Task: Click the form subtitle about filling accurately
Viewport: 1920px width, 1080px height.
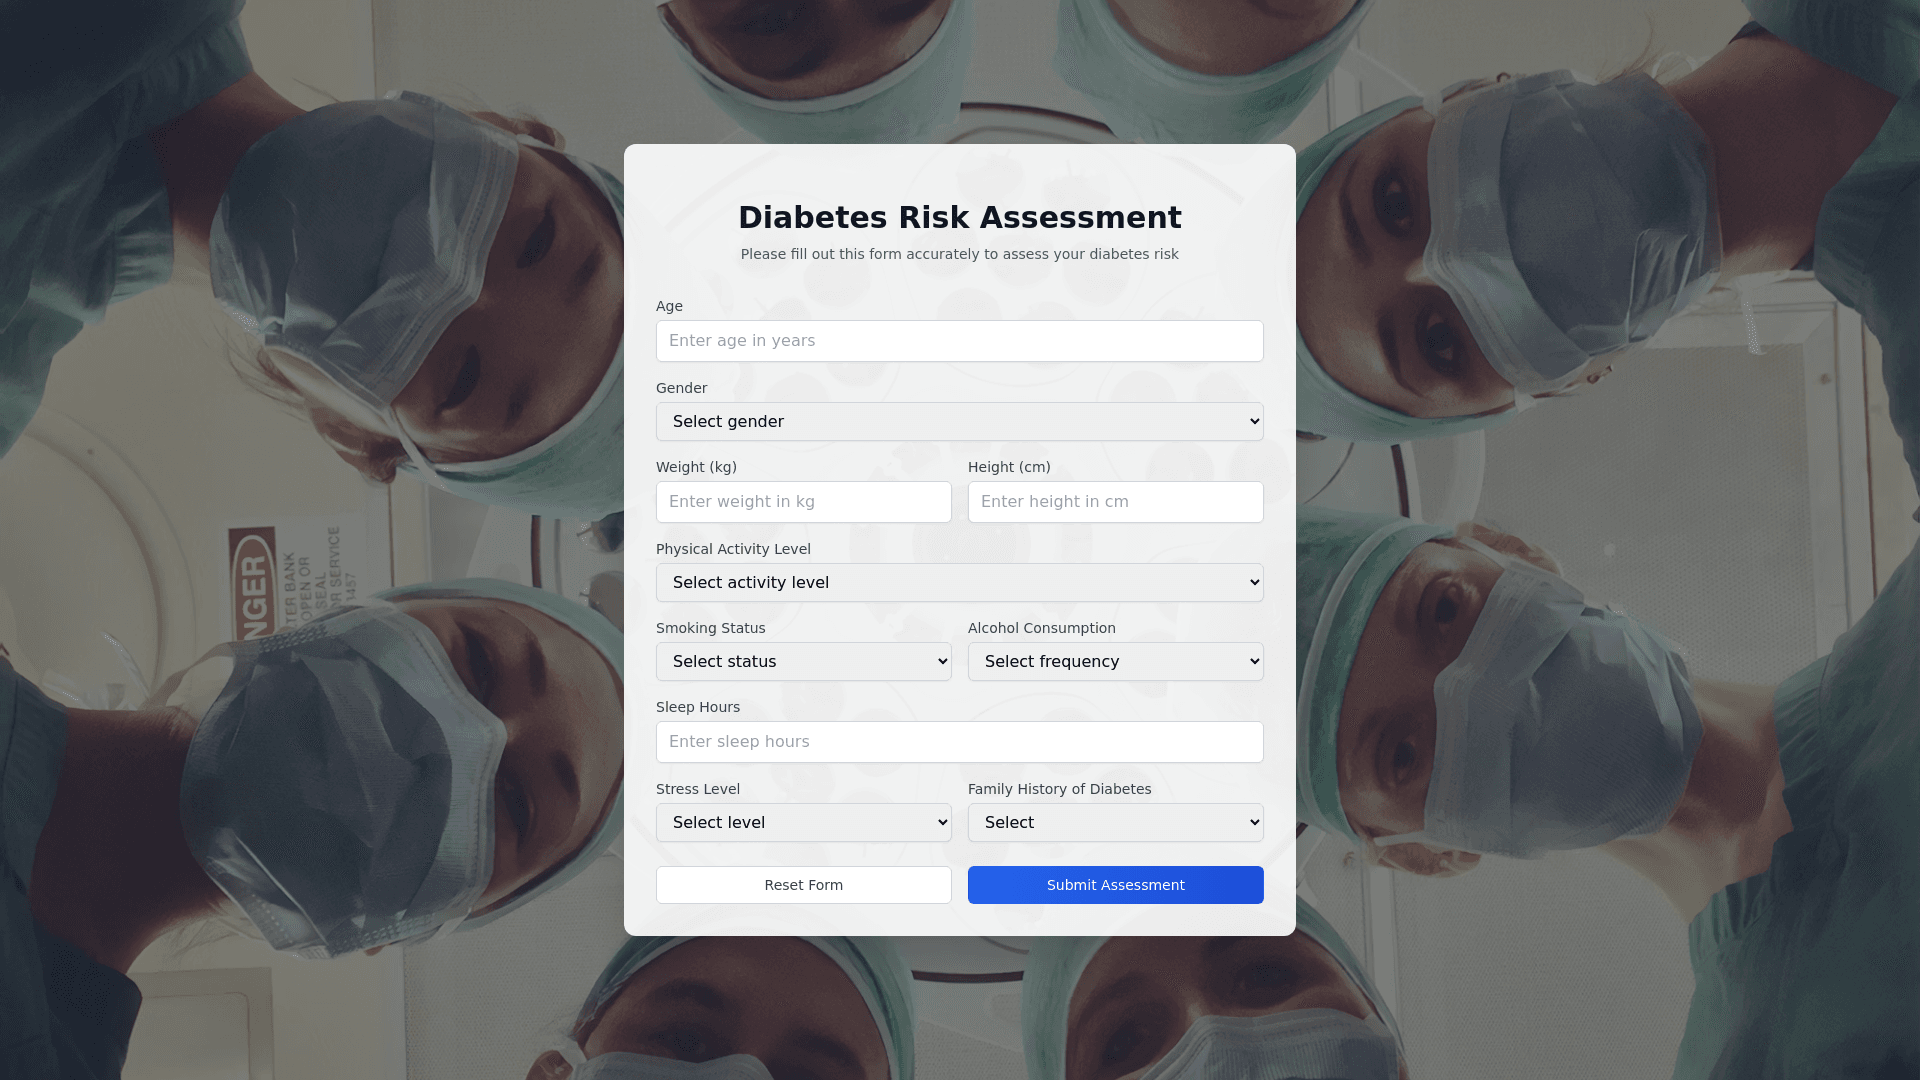Action: (960, 254)
